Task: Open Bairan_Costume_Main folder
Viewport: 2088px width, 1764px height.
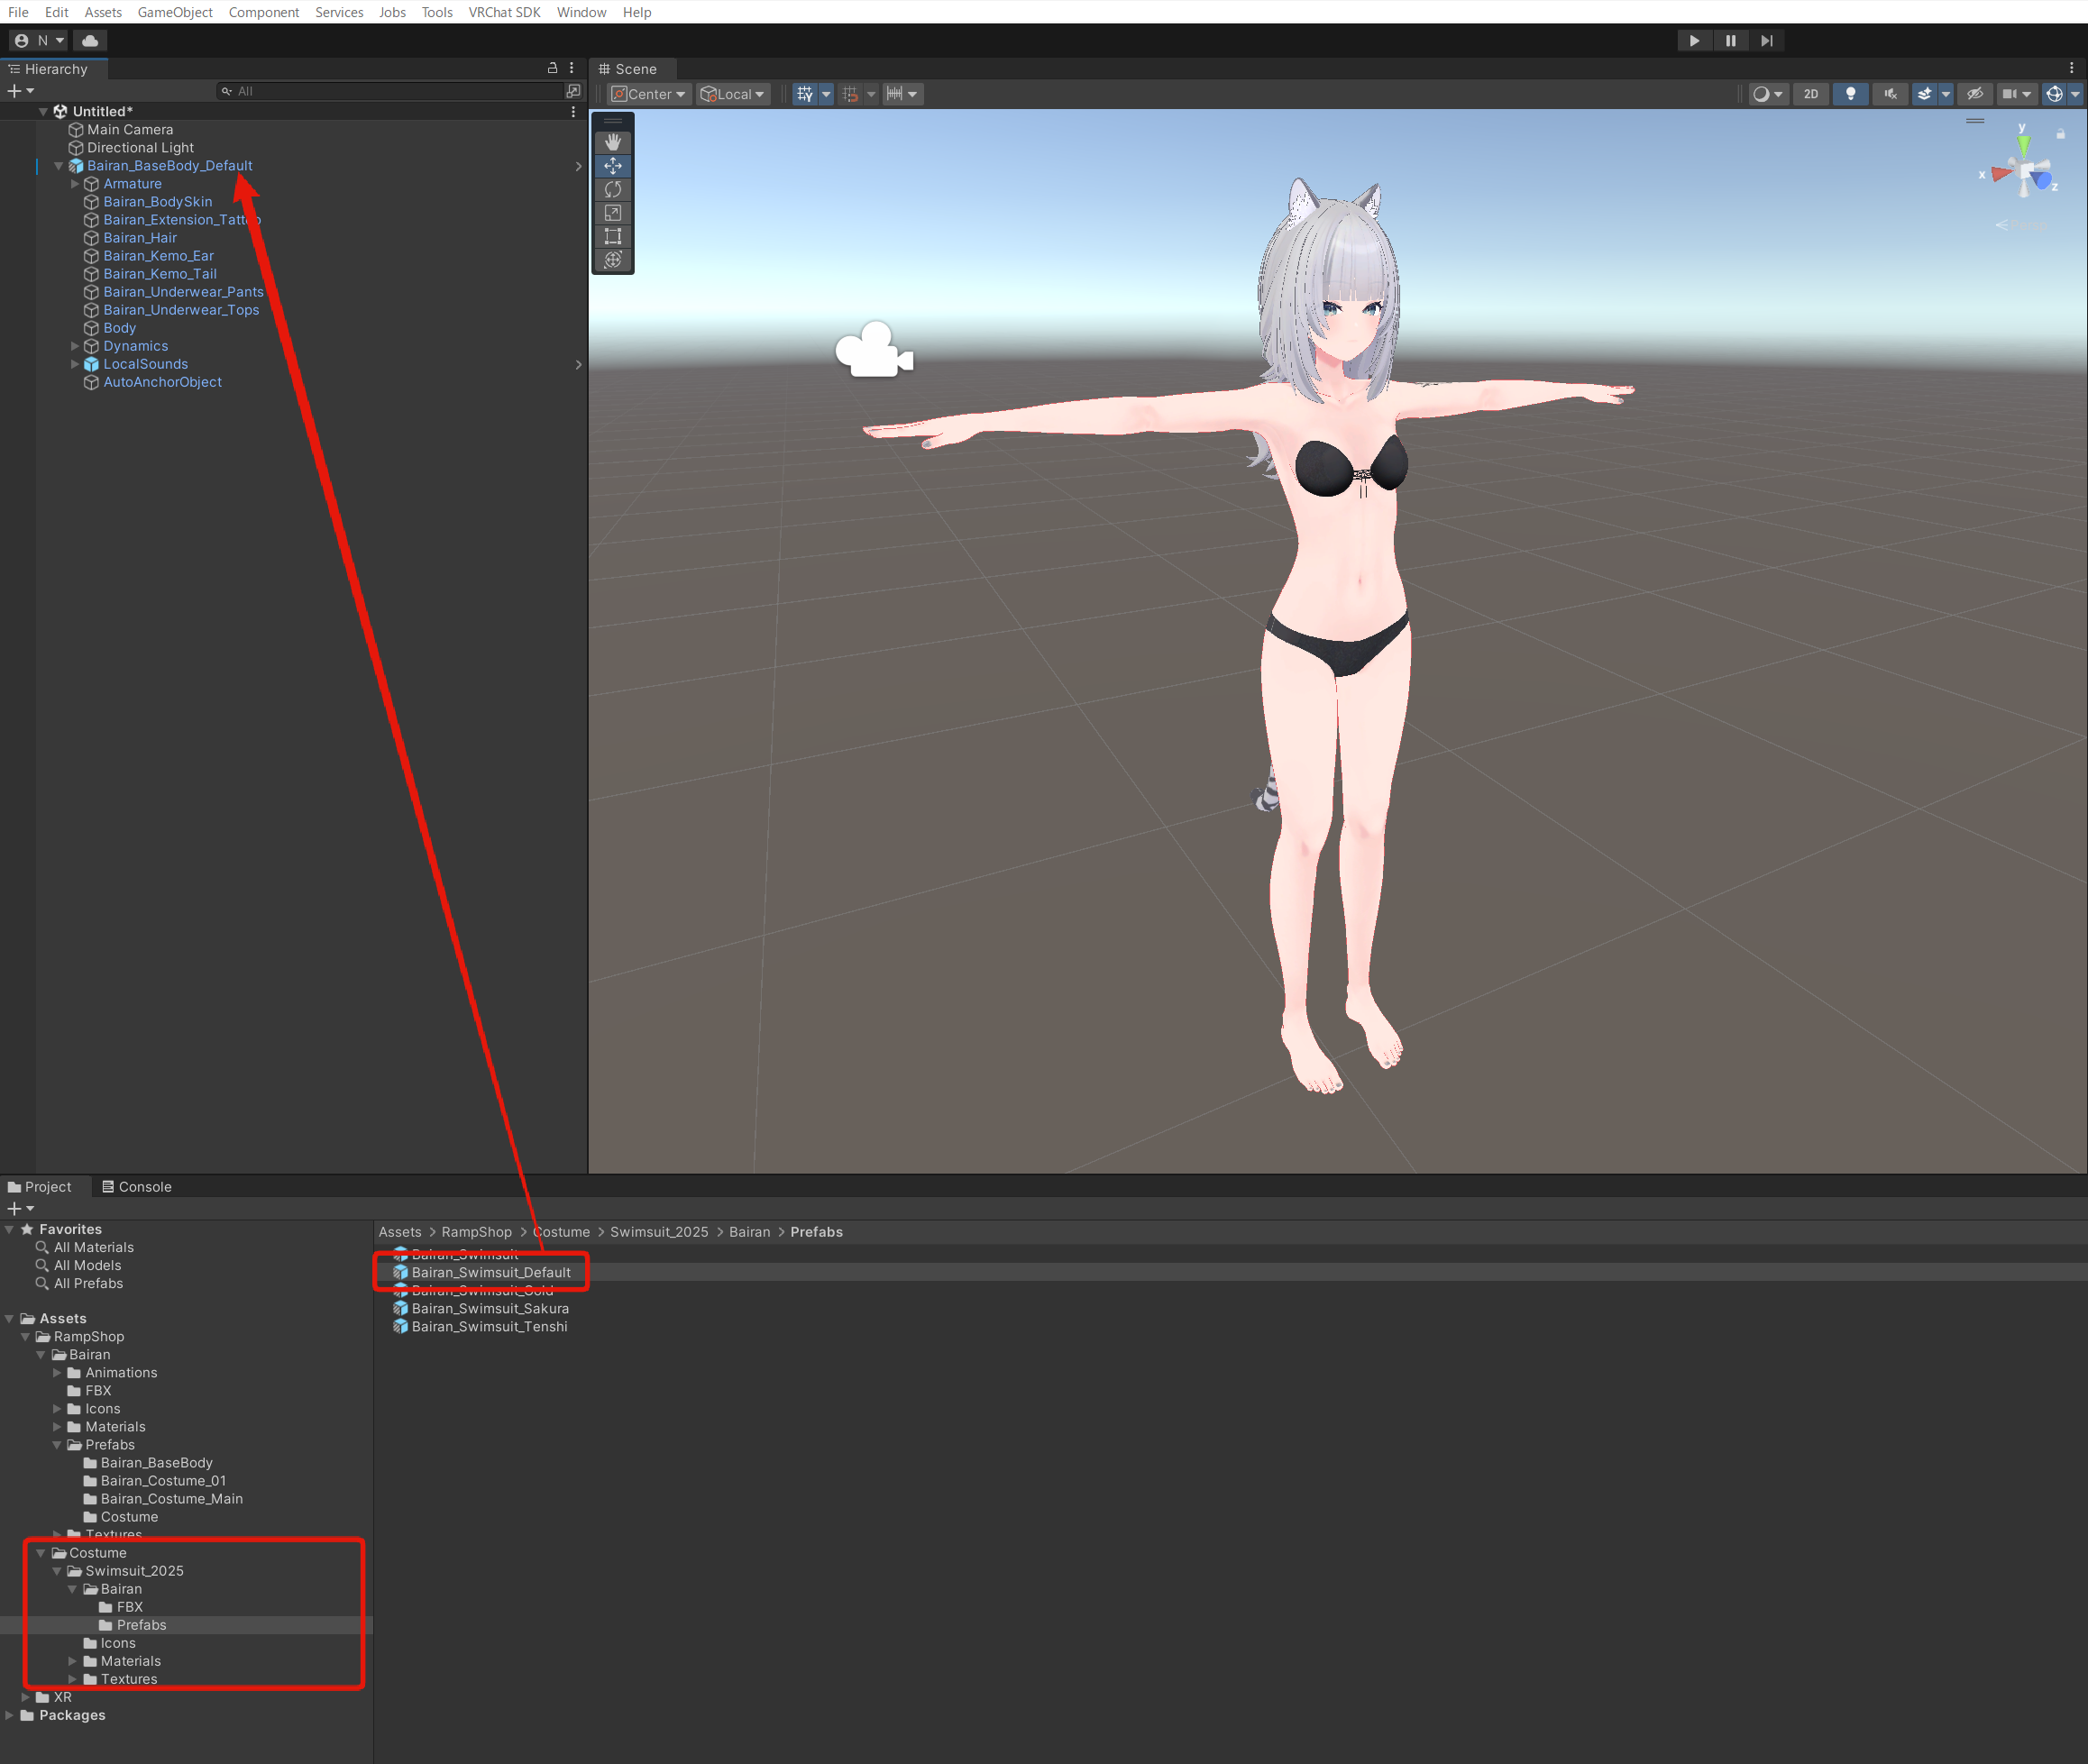Action: point(171,1499)
